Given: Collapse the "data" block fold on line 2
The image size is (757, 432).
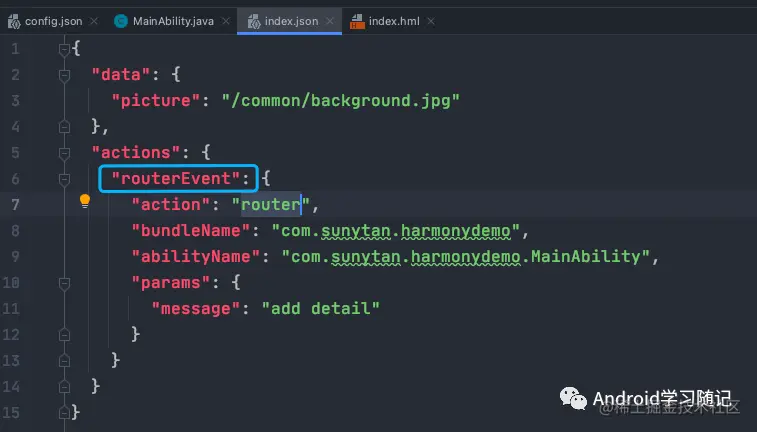Looking at the screenshot, I should 64,75.
